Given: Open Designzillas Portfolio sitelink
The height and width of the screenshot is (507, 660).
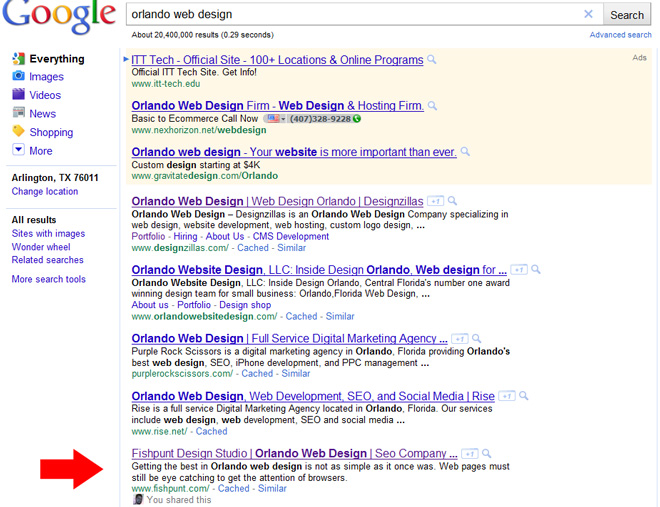Looking at the screenshot, I should click(x=148, y=236).
